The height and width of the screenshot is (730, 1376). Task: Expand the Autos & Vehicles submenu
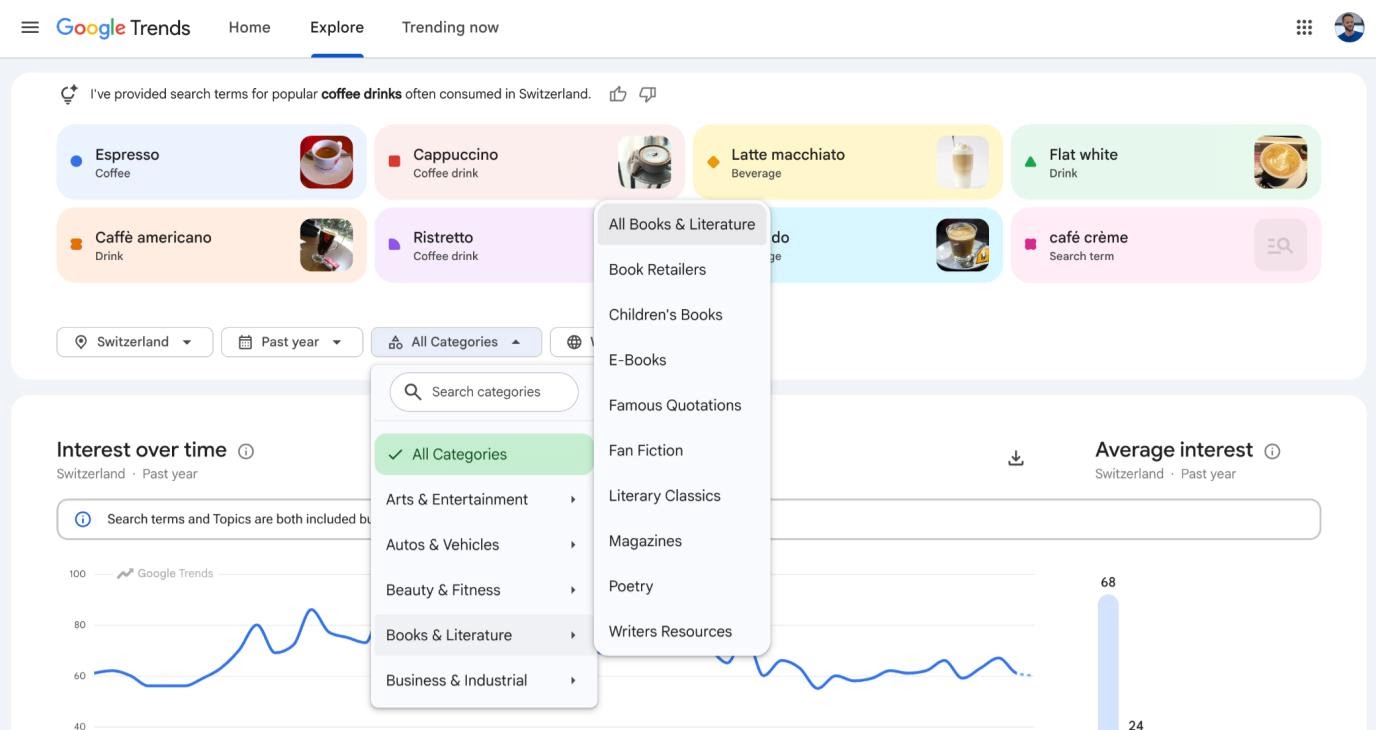click(x=484, y=545)
